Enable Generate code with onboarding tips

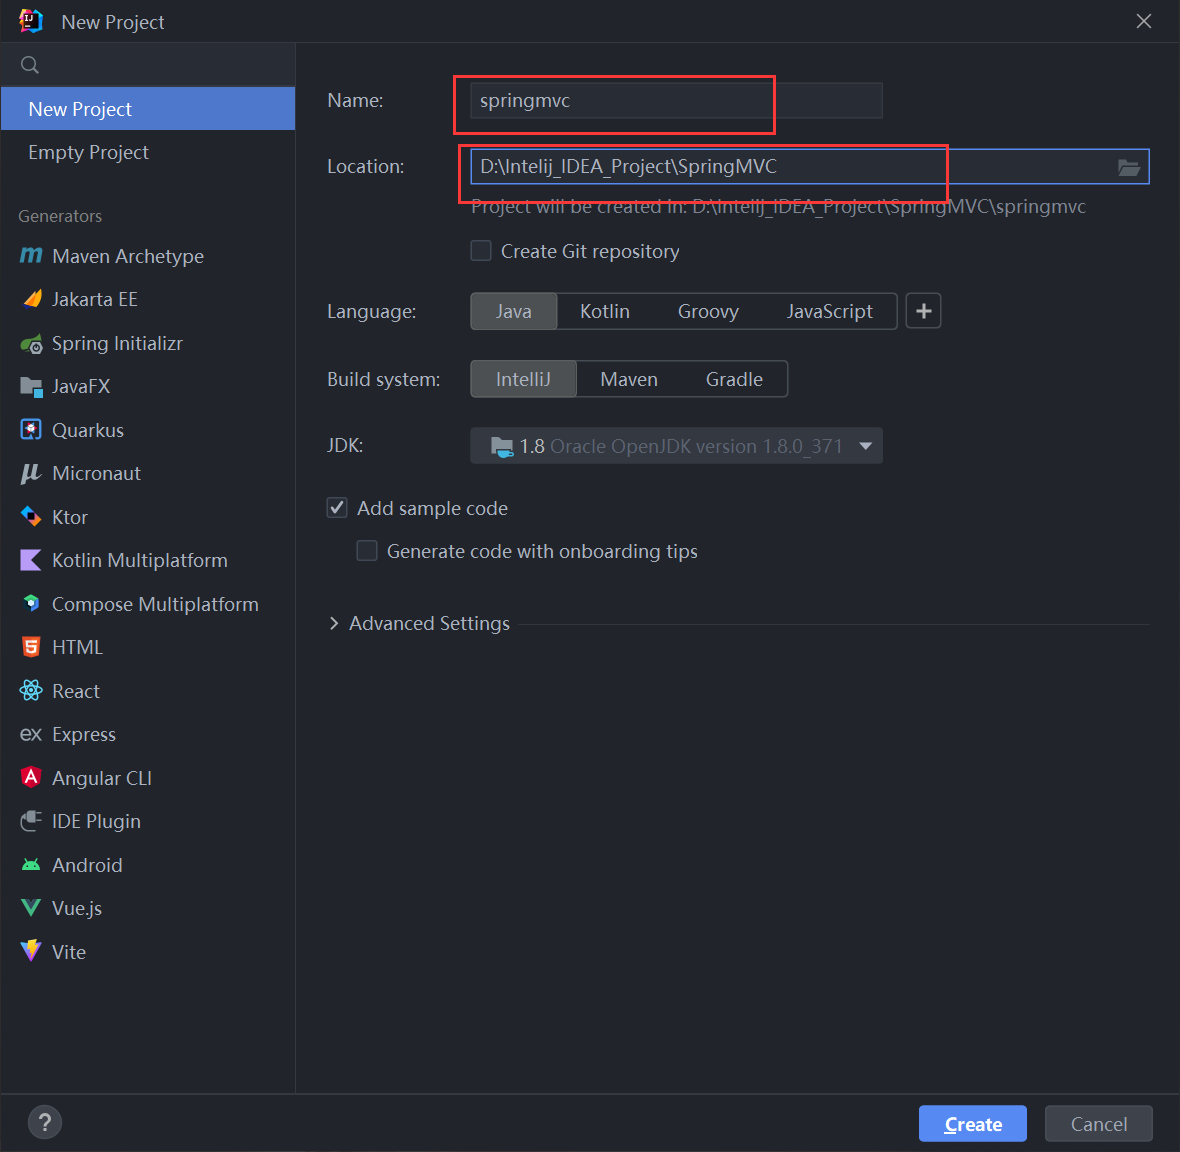[366, 551]
